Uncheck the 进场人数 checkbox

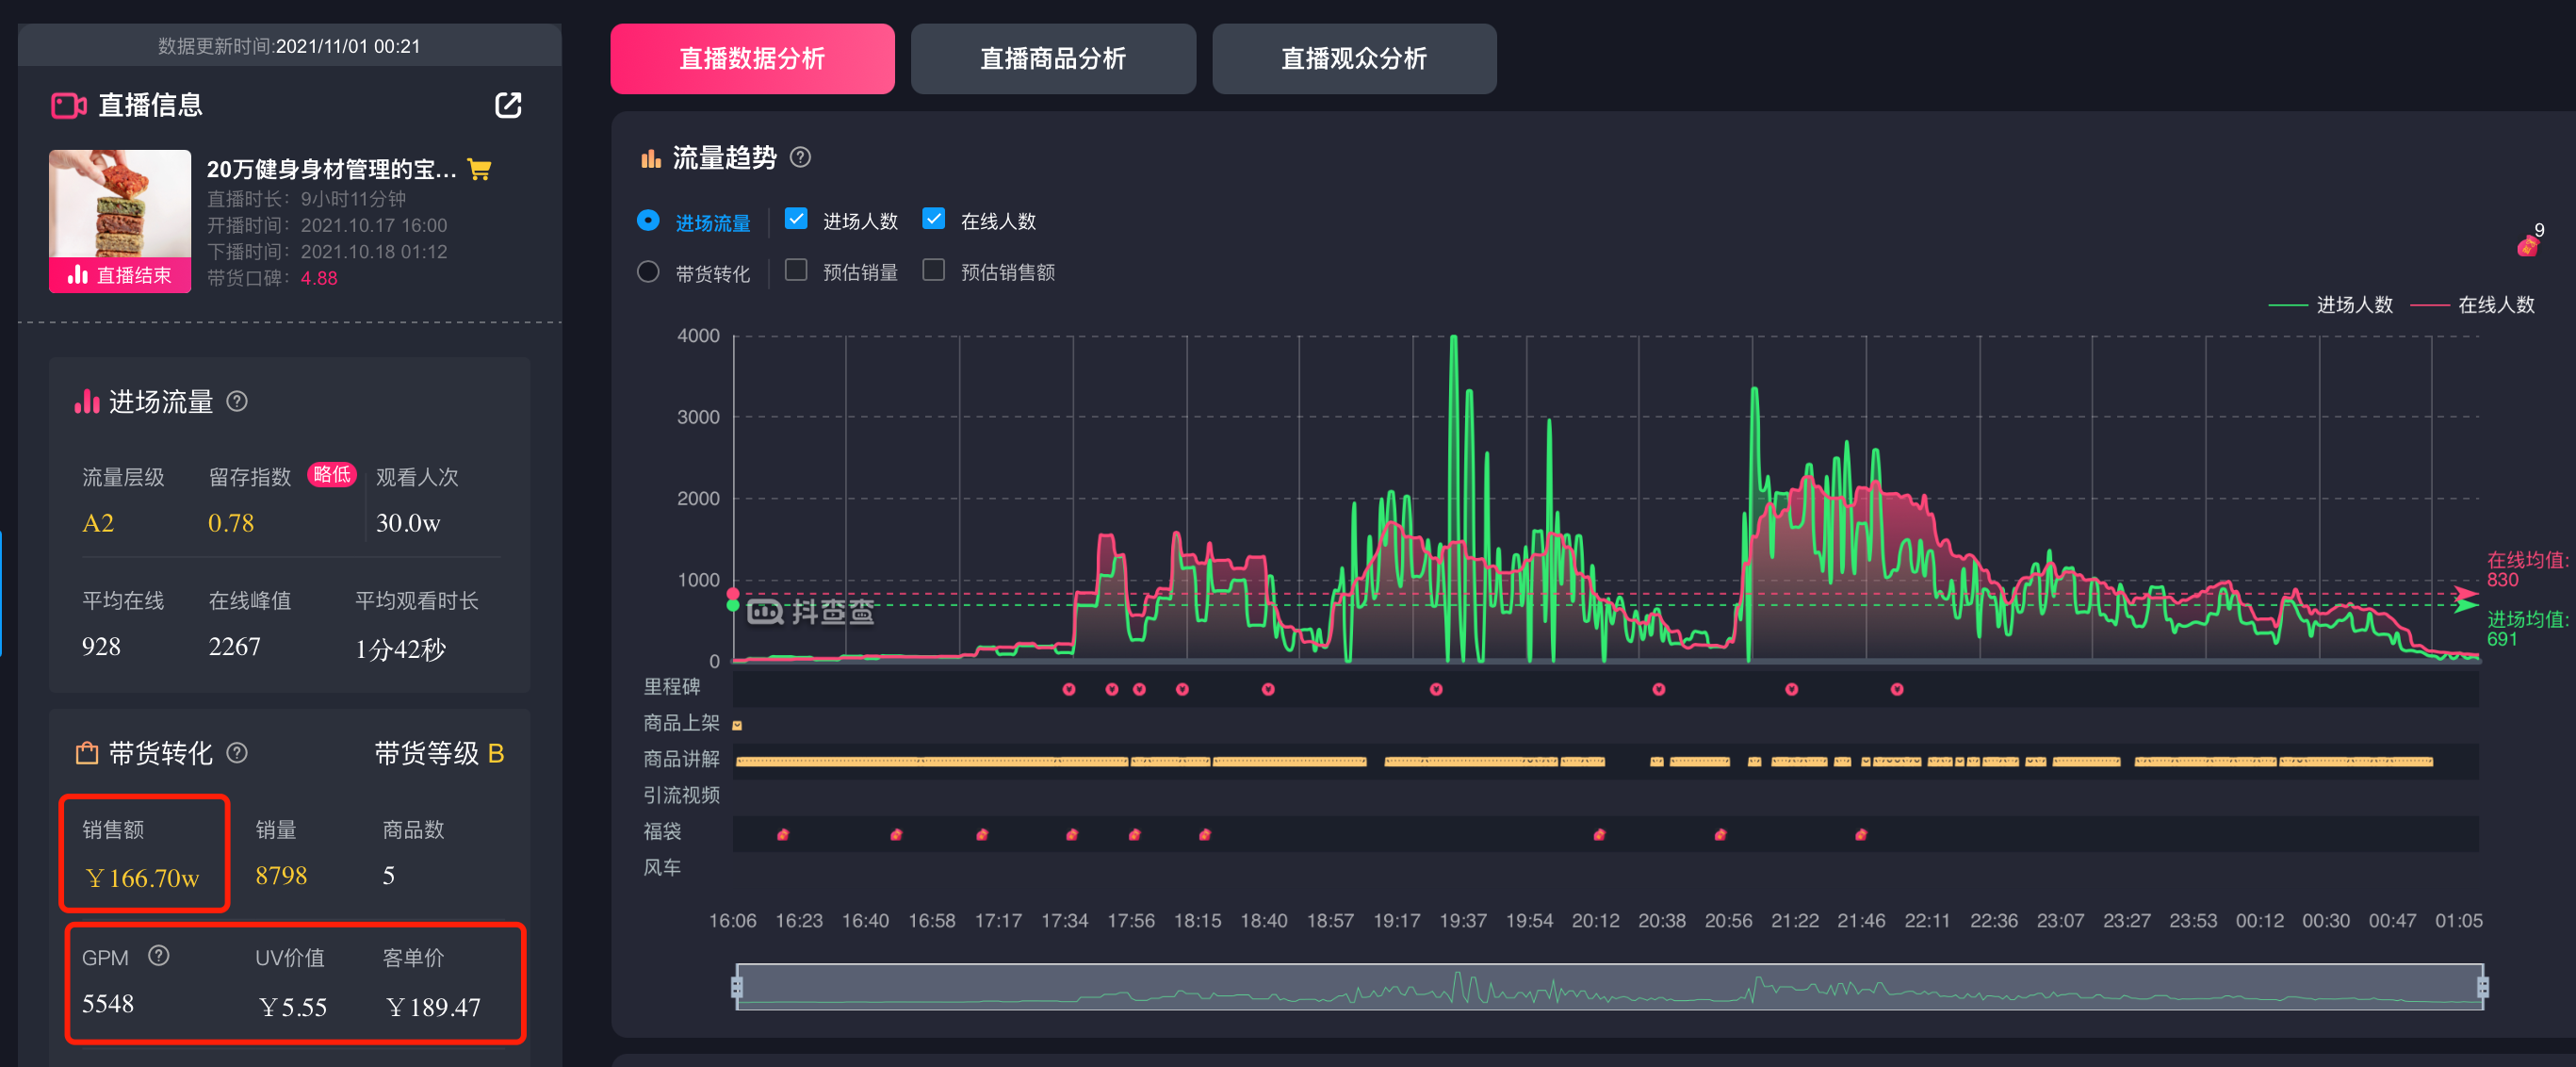click(x=796, y=218)
